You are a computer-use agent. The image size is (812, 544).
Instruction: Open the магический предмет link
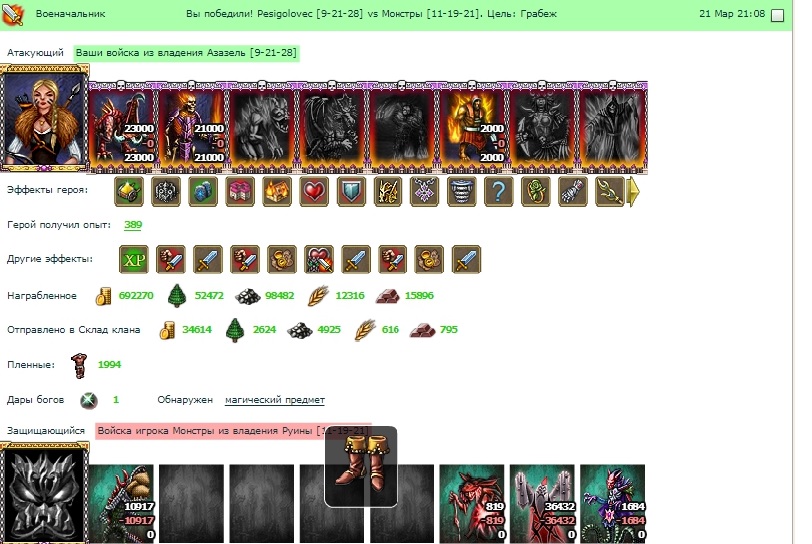click(274, 399)
